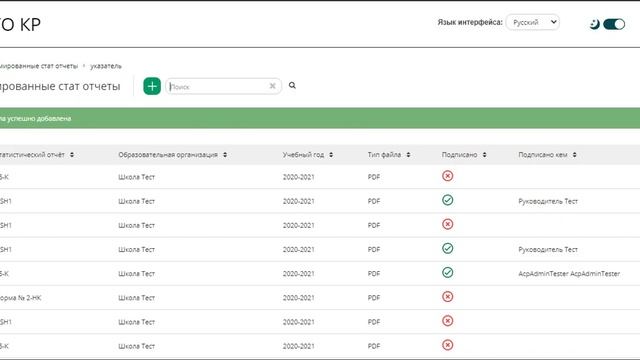The height and width of the screenshot is (360, 640).
Task: Click the стат отчеты page heading
Action: (x=60, y=86)
